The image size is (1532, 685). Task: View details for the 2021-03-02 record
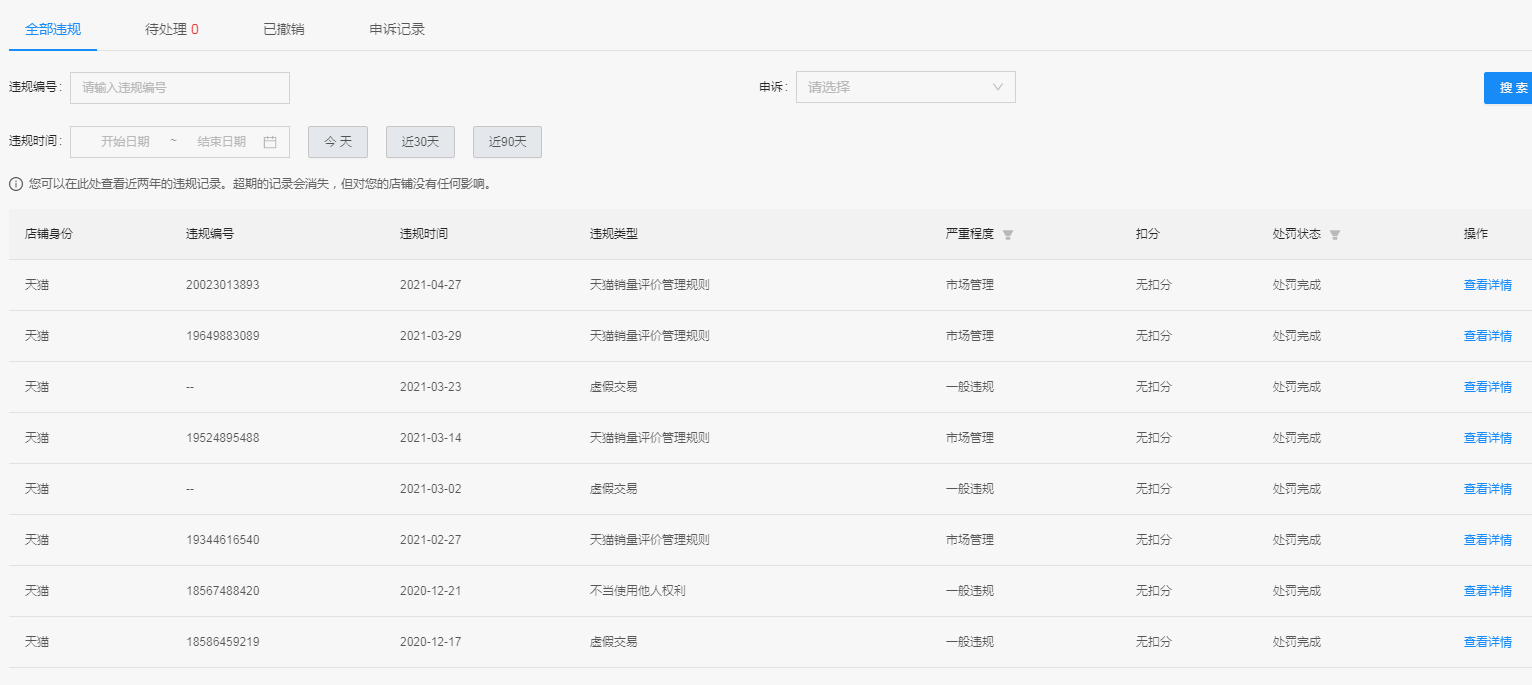point(1488,489)
